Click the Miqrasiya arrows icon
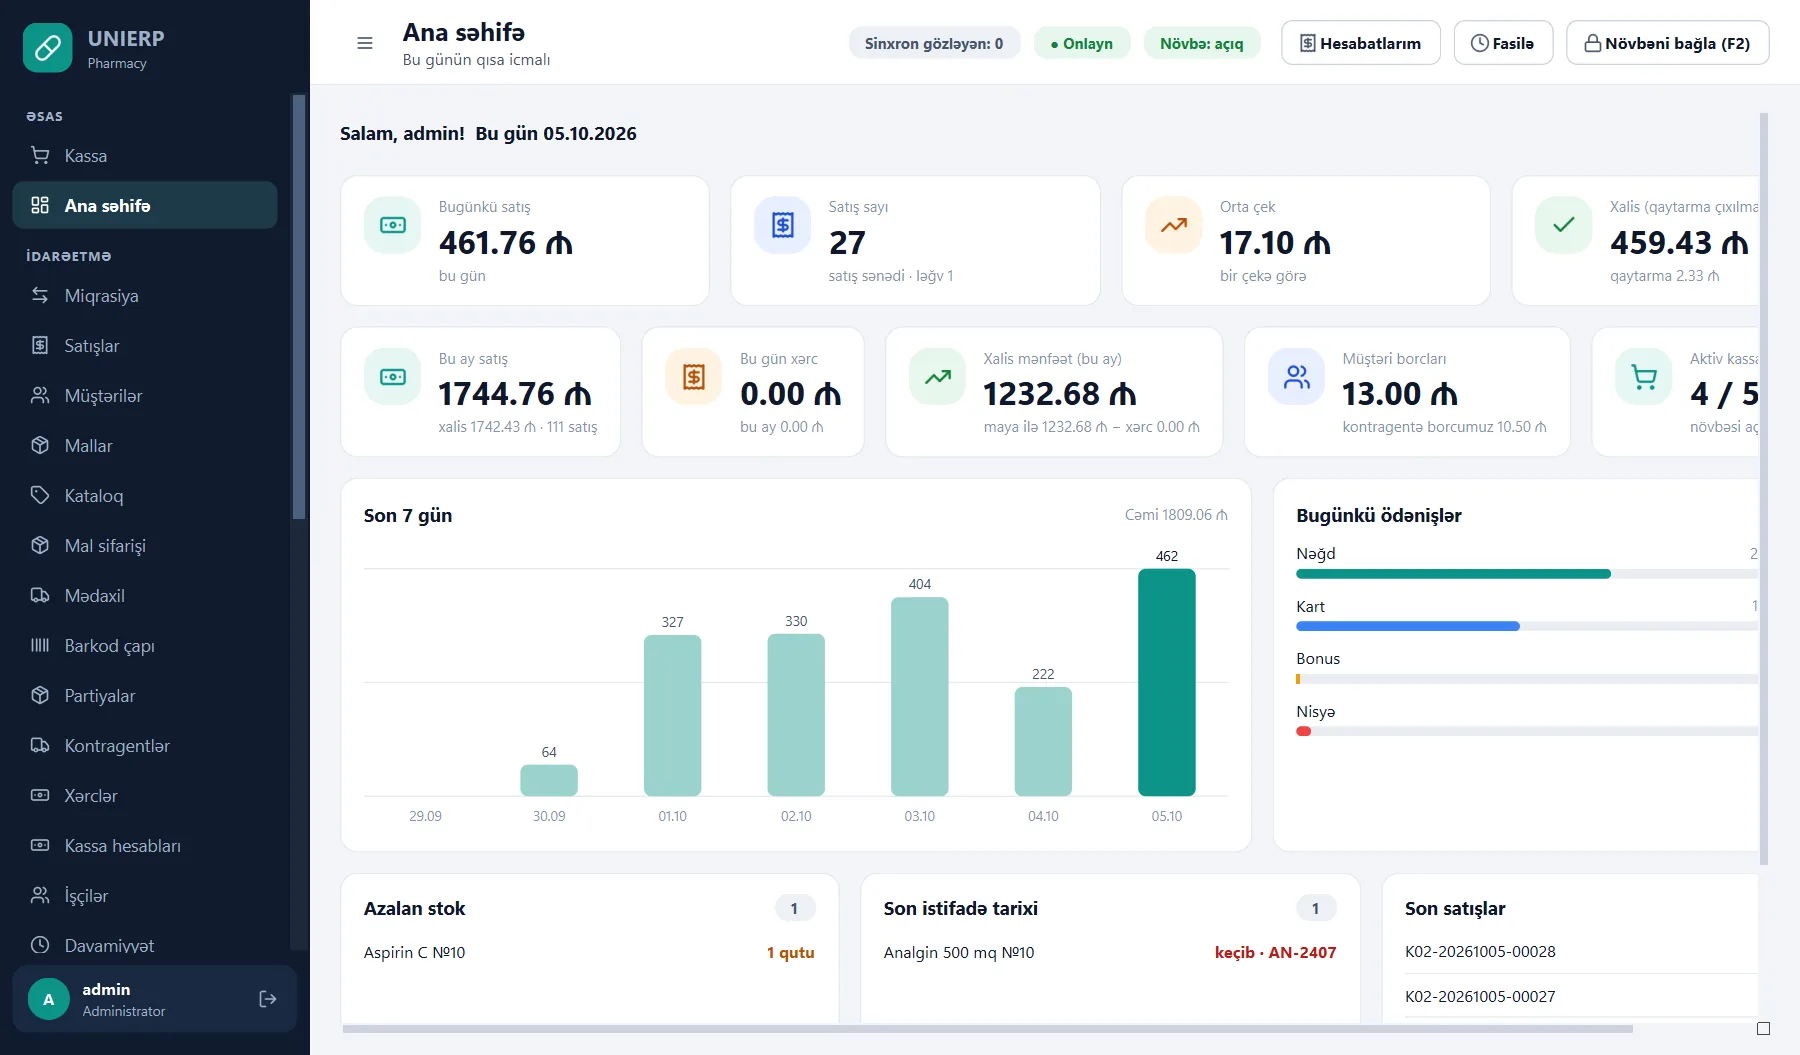Image resolution: width=1800 pixels, height=1055 pixels. [x=40, y=296]
